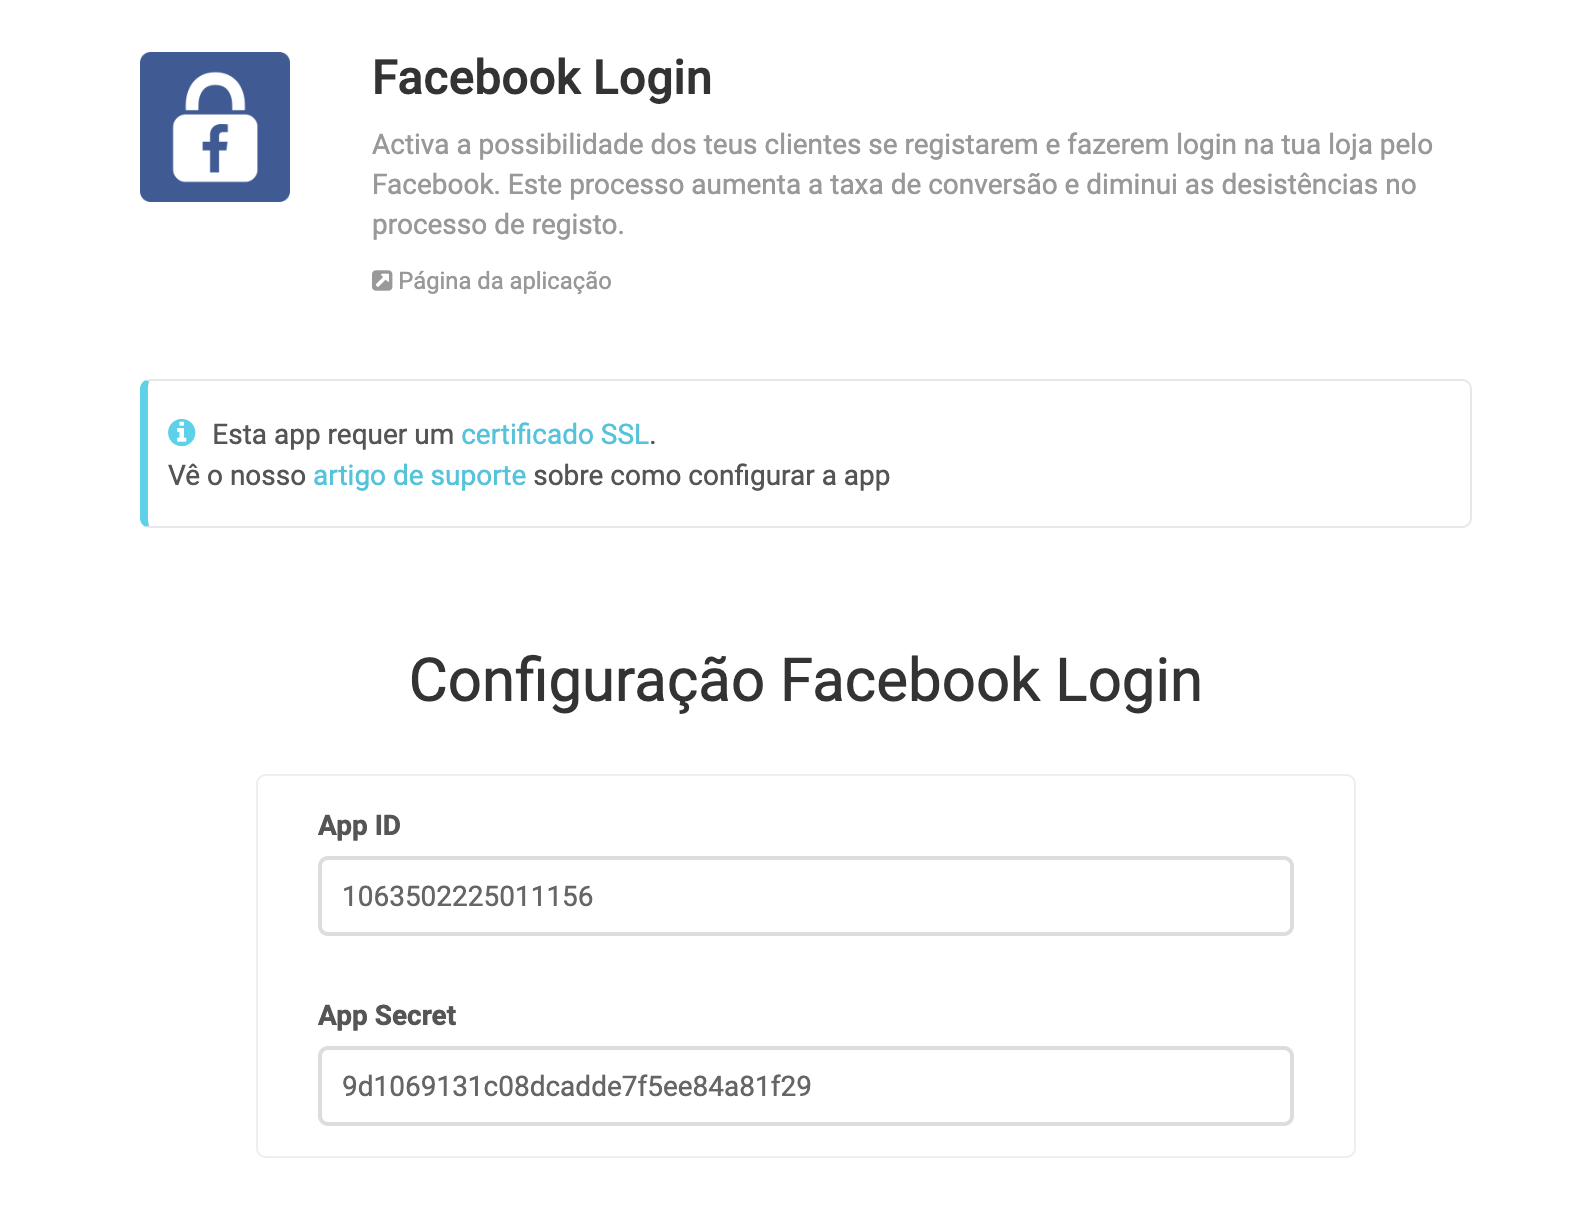The height and width of the screenshot is (1226, 1594).
Task: Click the padlock shackle of the app logo
Action: pyautogui.click(x=215, y=90)
